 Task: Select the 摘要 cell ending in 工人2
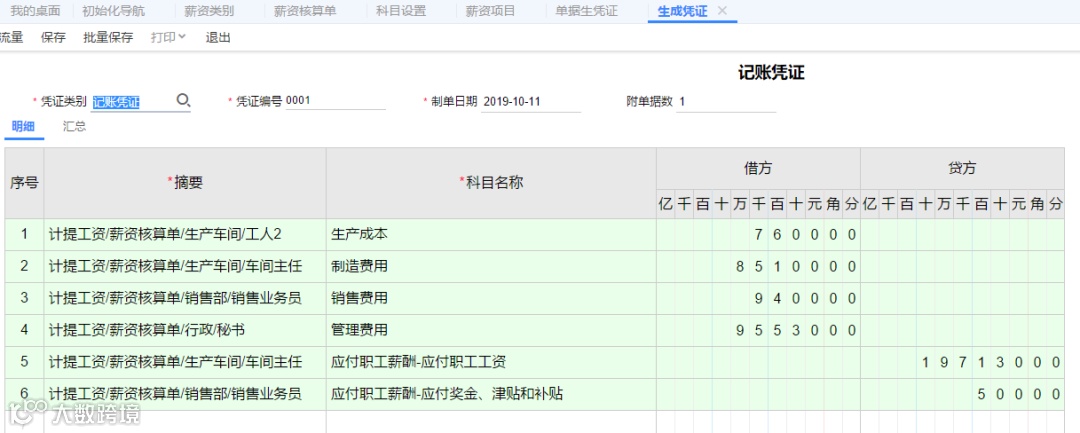[185, 234]
